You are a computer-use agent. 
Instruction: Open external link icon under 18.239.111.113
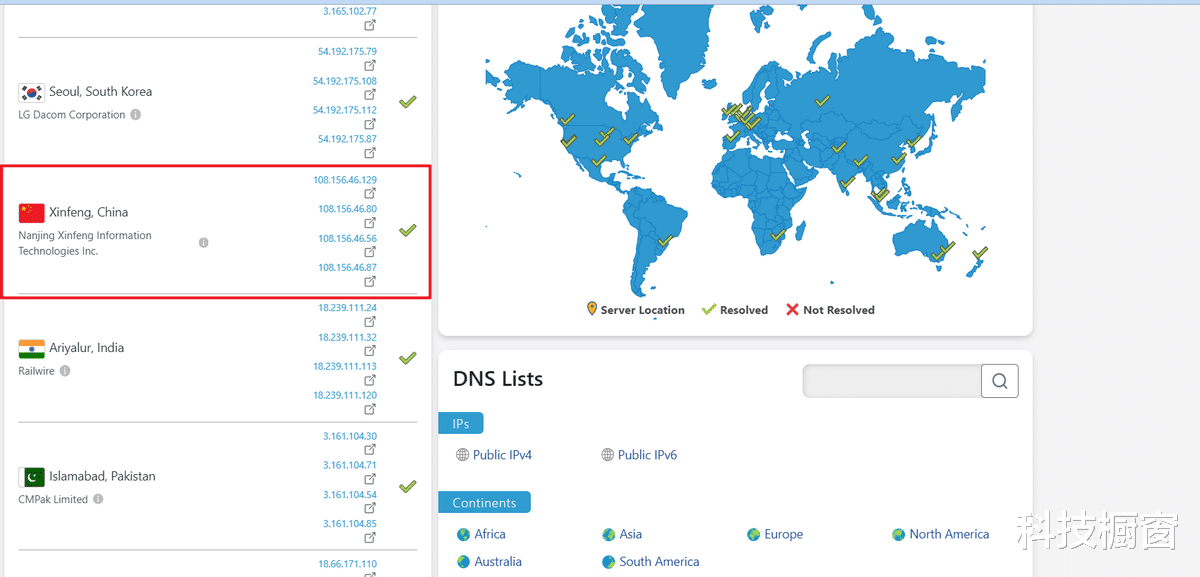[370, 380]
